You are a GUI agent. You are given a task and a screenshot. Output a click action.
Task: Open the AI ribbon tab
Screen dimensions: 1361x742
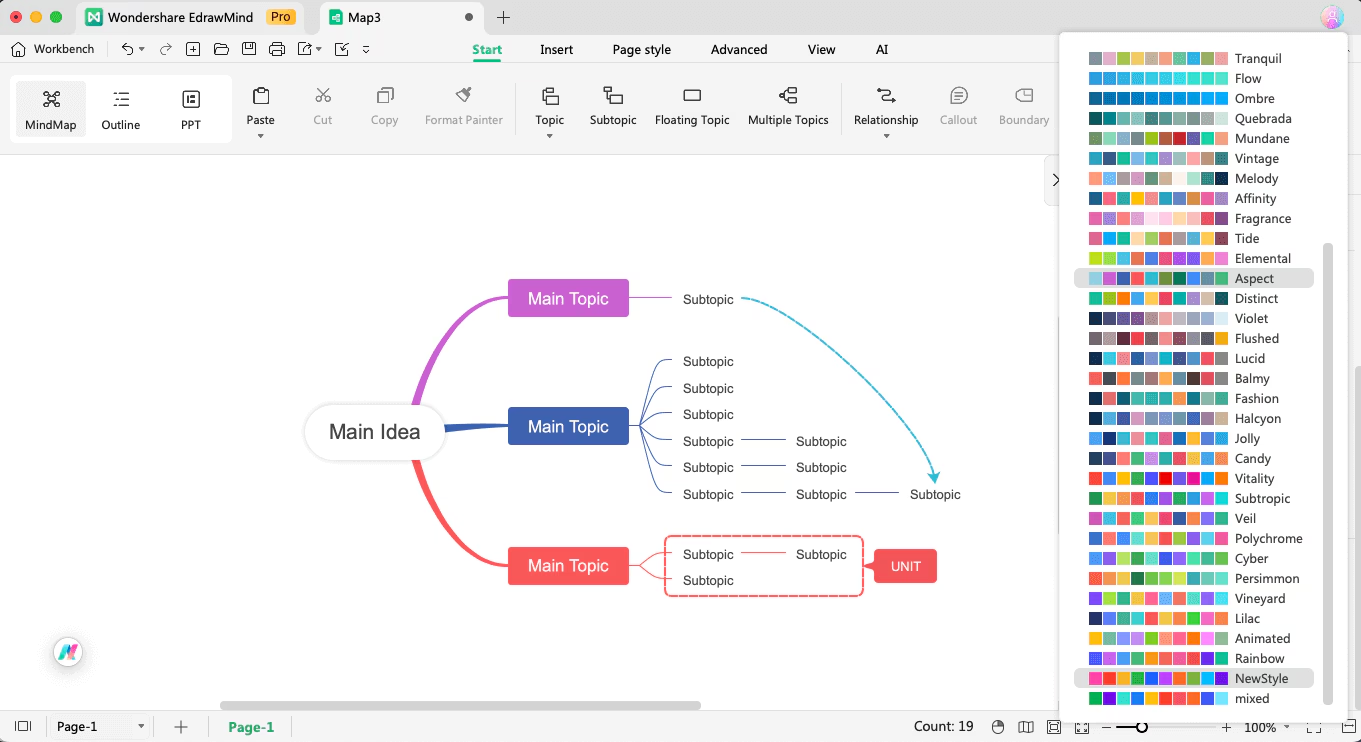coord(882,50)
